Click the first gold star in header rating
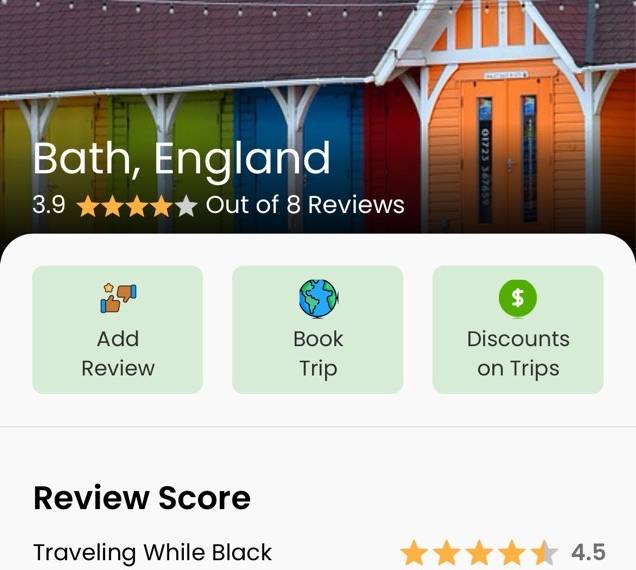The height and width of the screenshot is (570, 636). point(88,205)
